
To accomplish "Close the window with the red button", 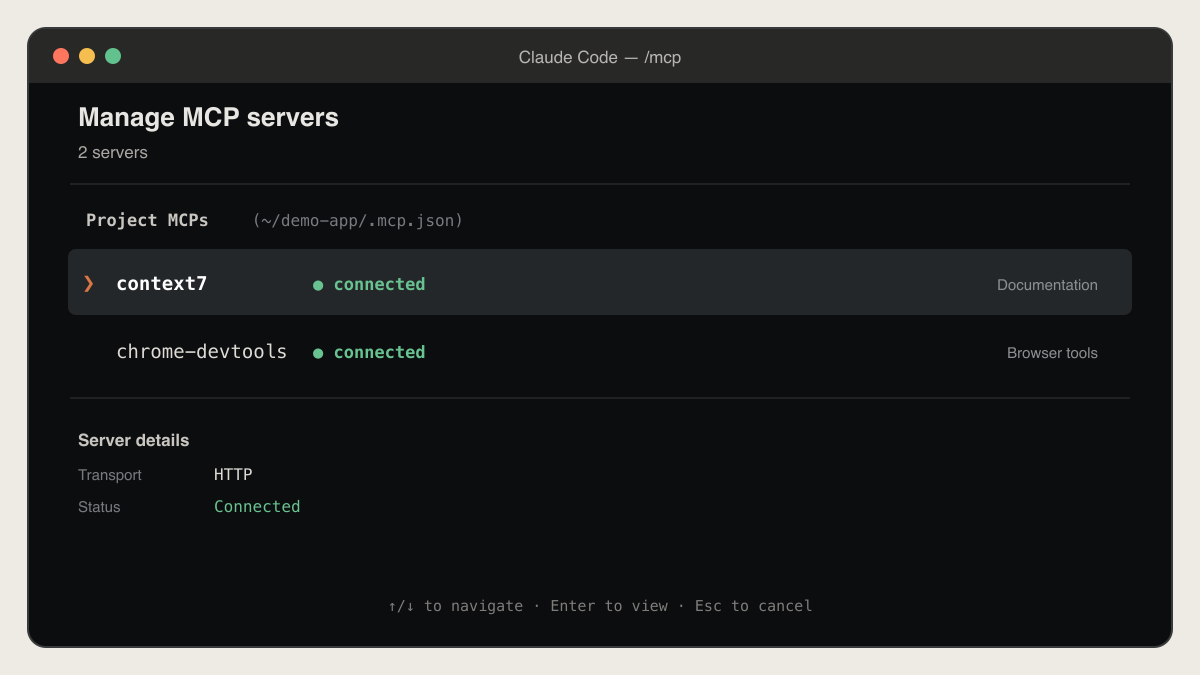I will tap(61, 56).
